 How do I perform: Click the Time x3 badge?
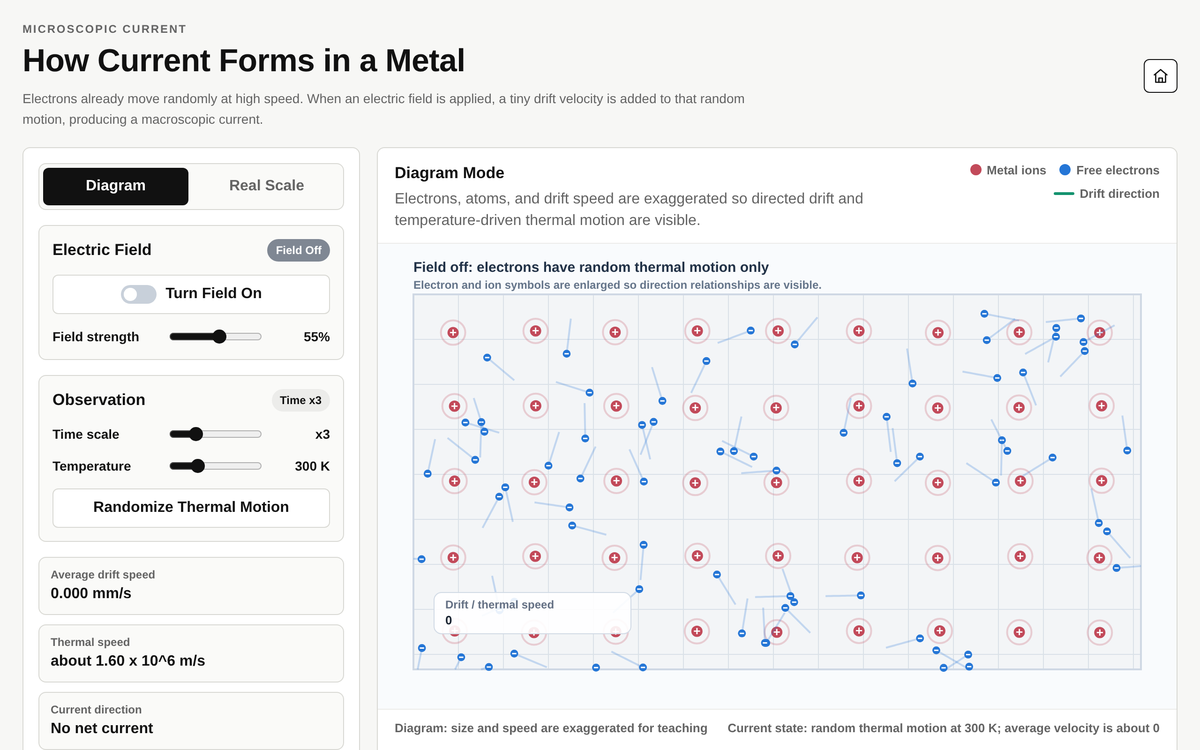pos(301,400)
